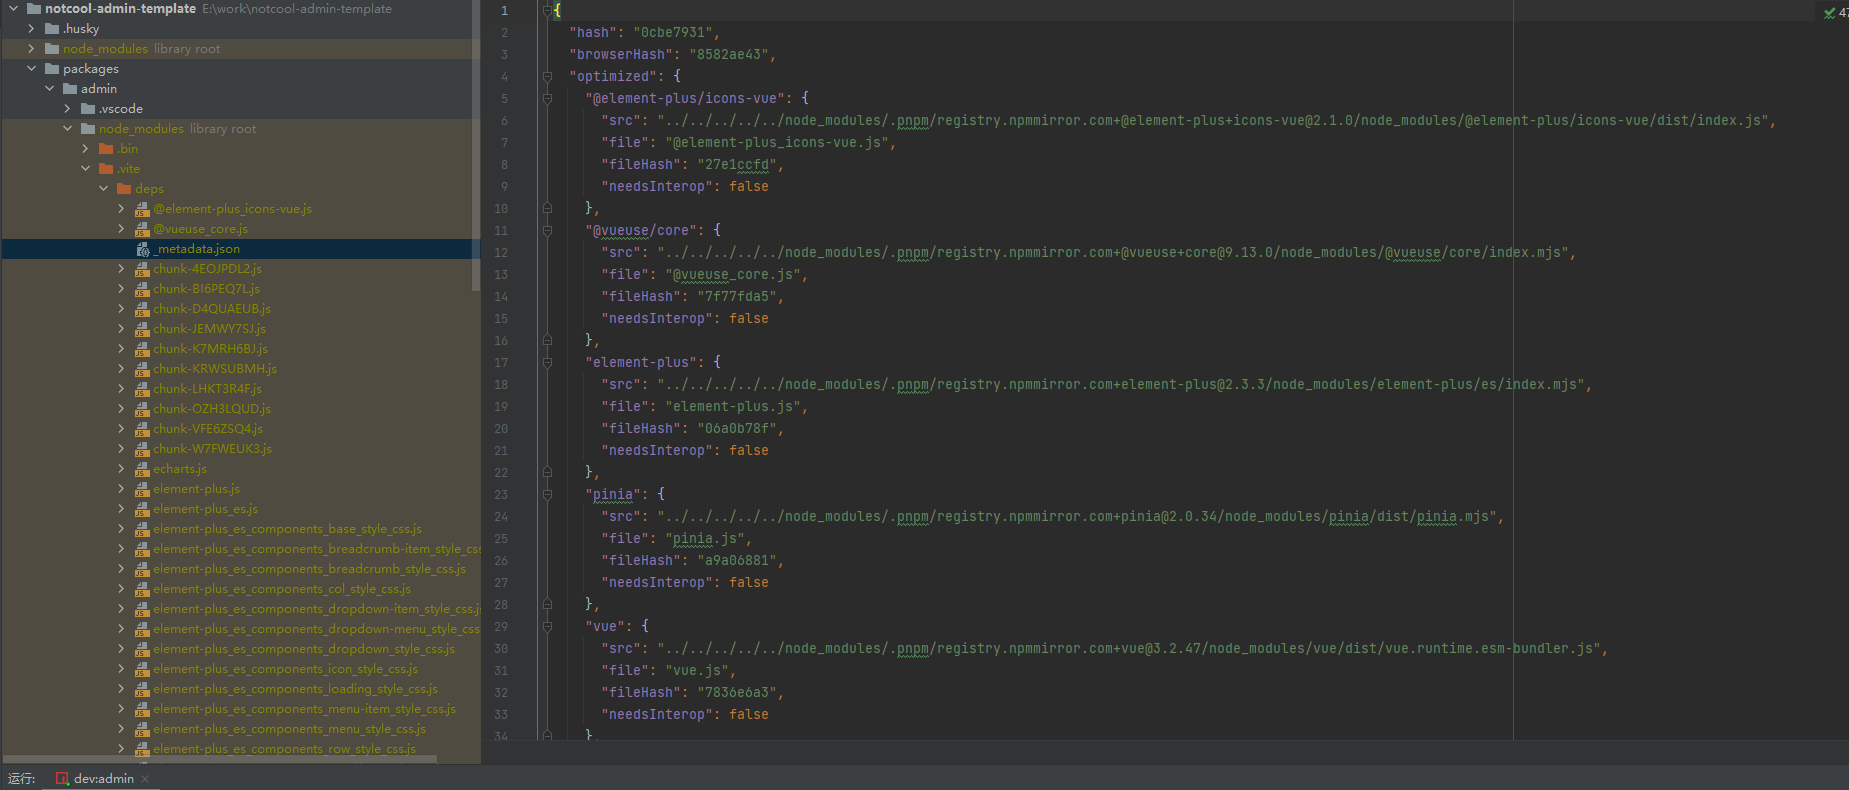The width and height of the screenshot is (1849, 790).
Task: Click the orange .vite folder icon
Action: pos(106,168)
